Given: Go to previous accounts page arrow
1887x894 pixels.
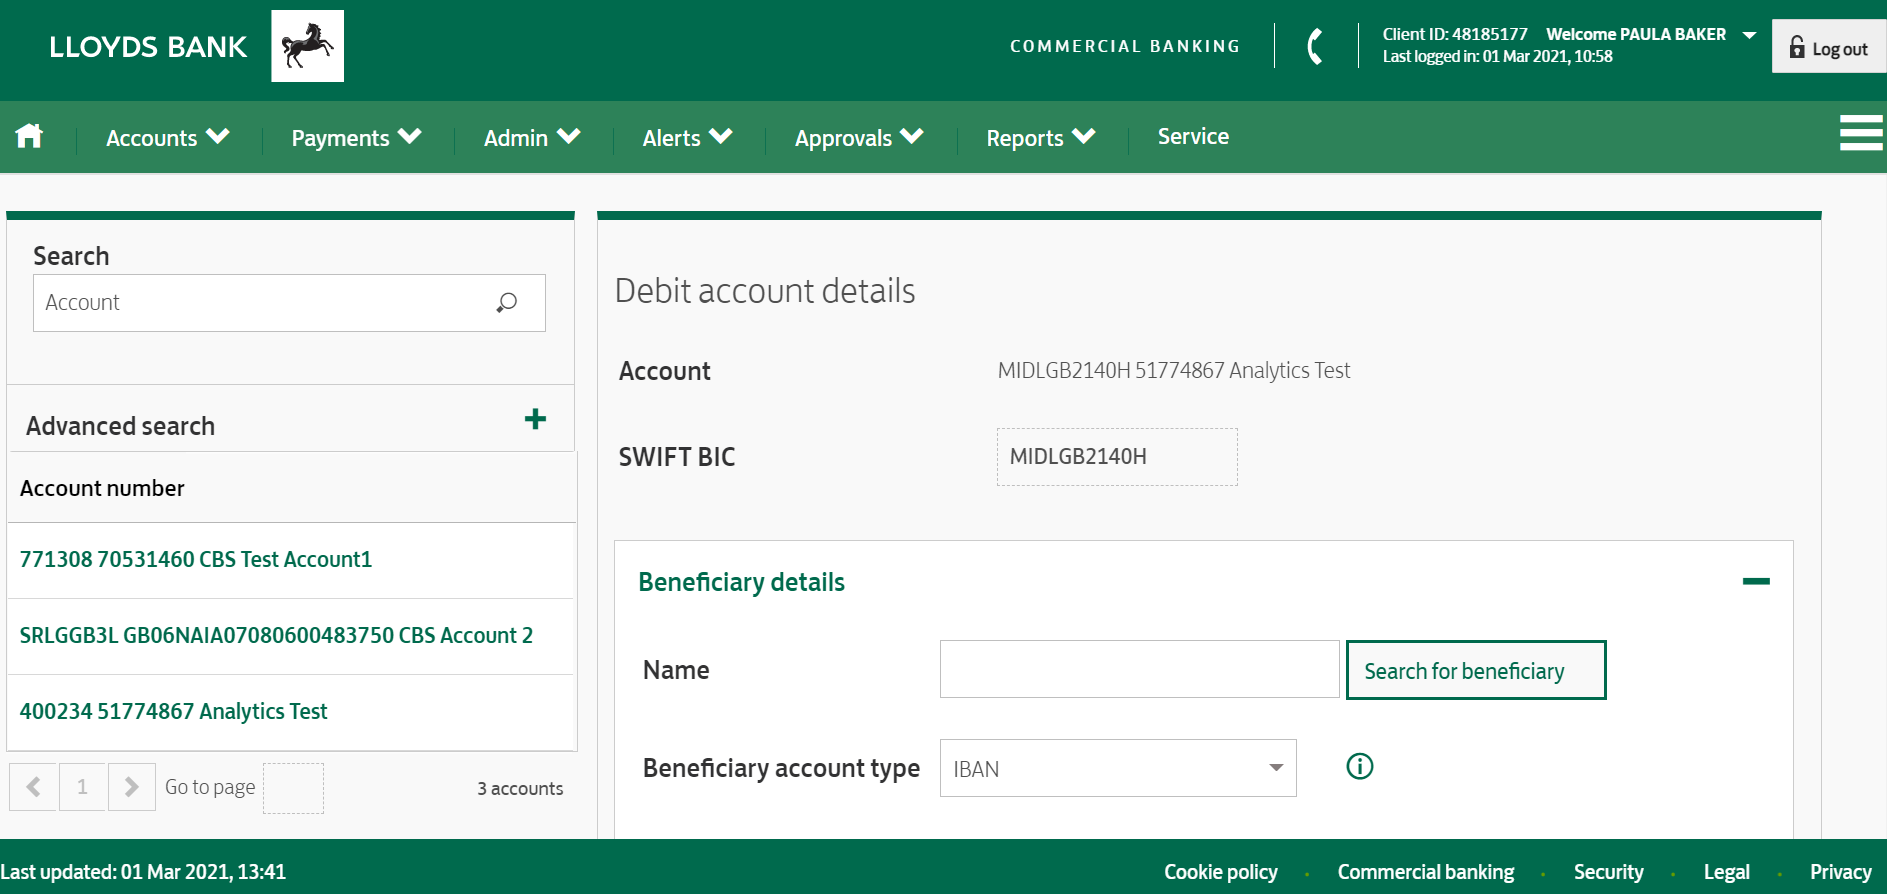Looking at the screenshot, I should tap(33, 787).
